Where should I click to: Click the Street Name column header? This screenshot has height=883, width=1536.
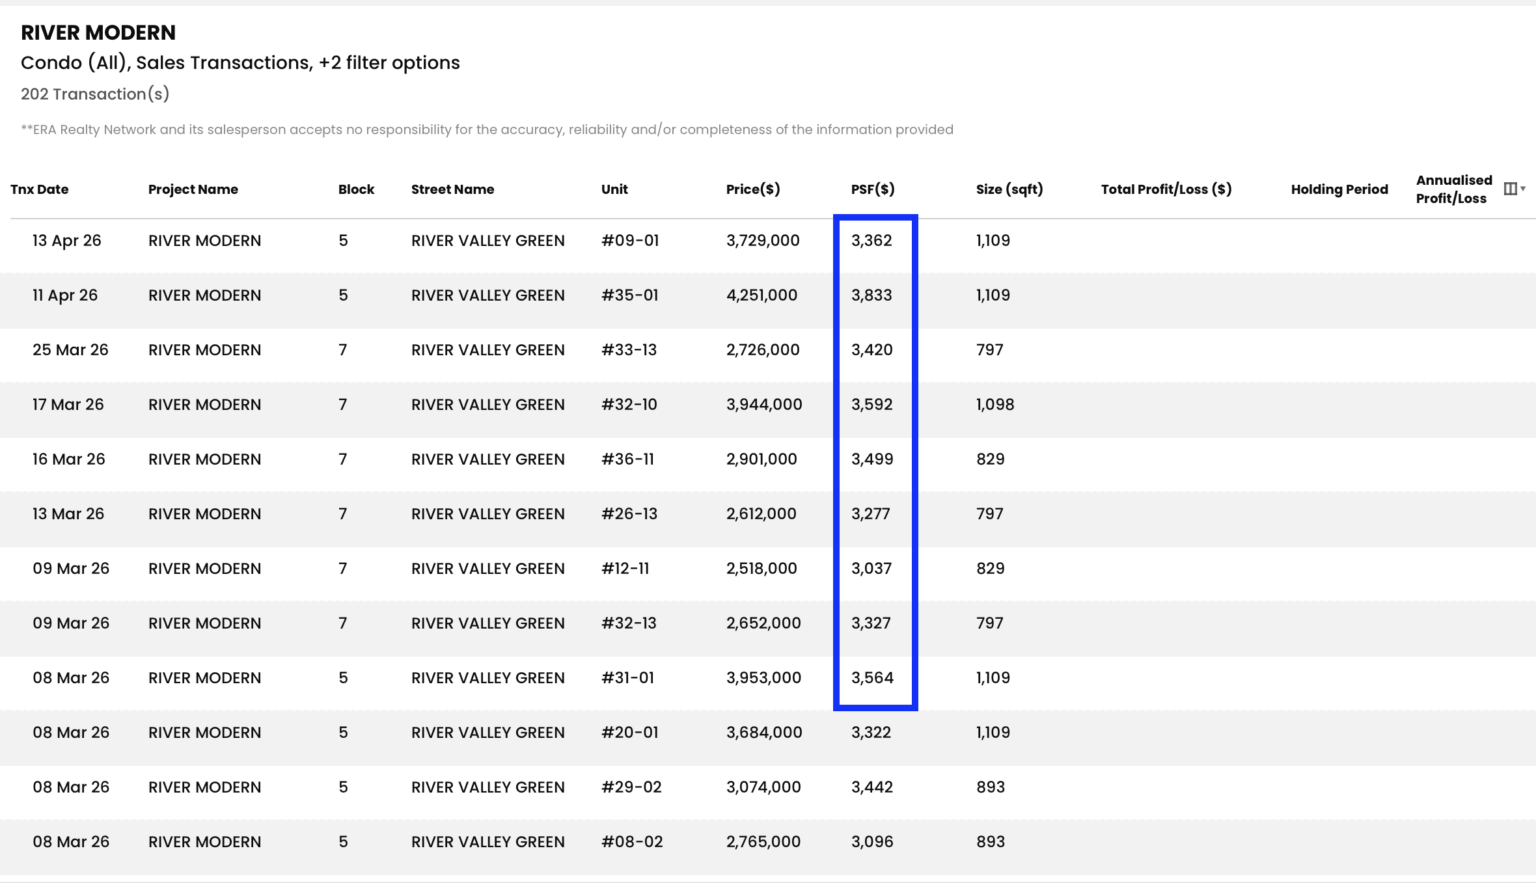(x=452, y=189)
